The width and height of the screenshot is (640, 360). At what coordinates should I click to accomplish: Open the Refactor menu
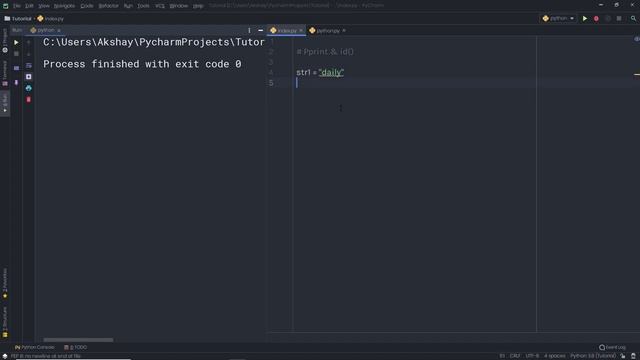[x=108, y=6]
